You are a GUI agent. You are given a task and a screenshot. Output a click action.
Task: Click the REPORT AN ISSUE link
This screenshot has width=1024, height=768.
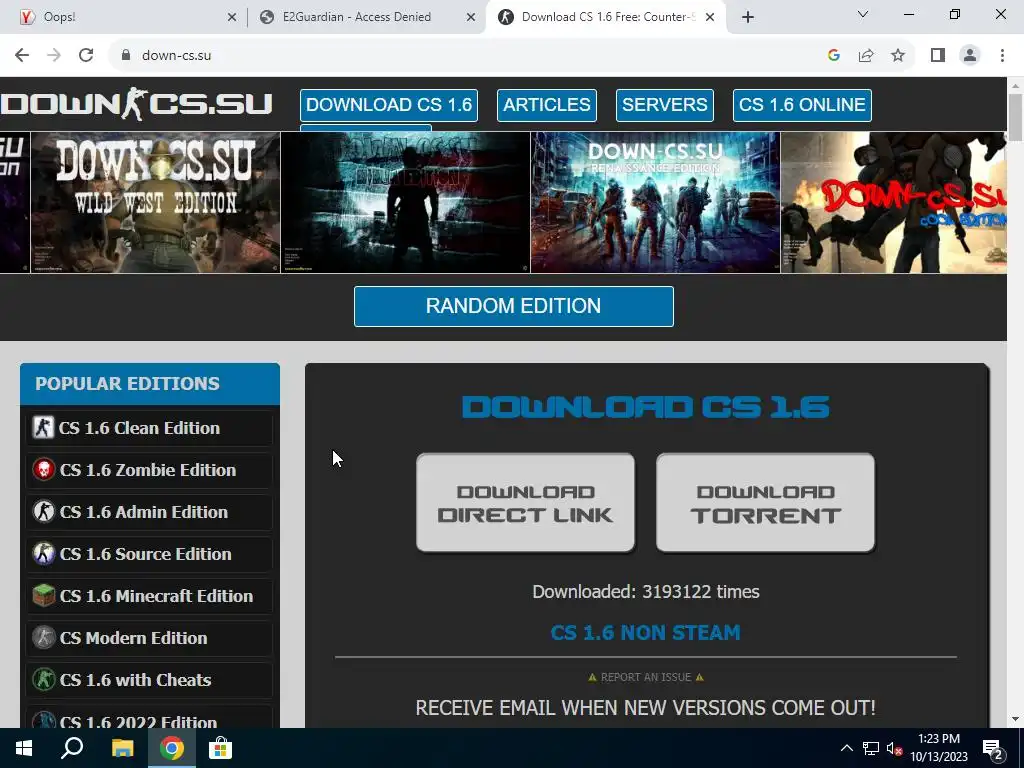click(645, 677)
